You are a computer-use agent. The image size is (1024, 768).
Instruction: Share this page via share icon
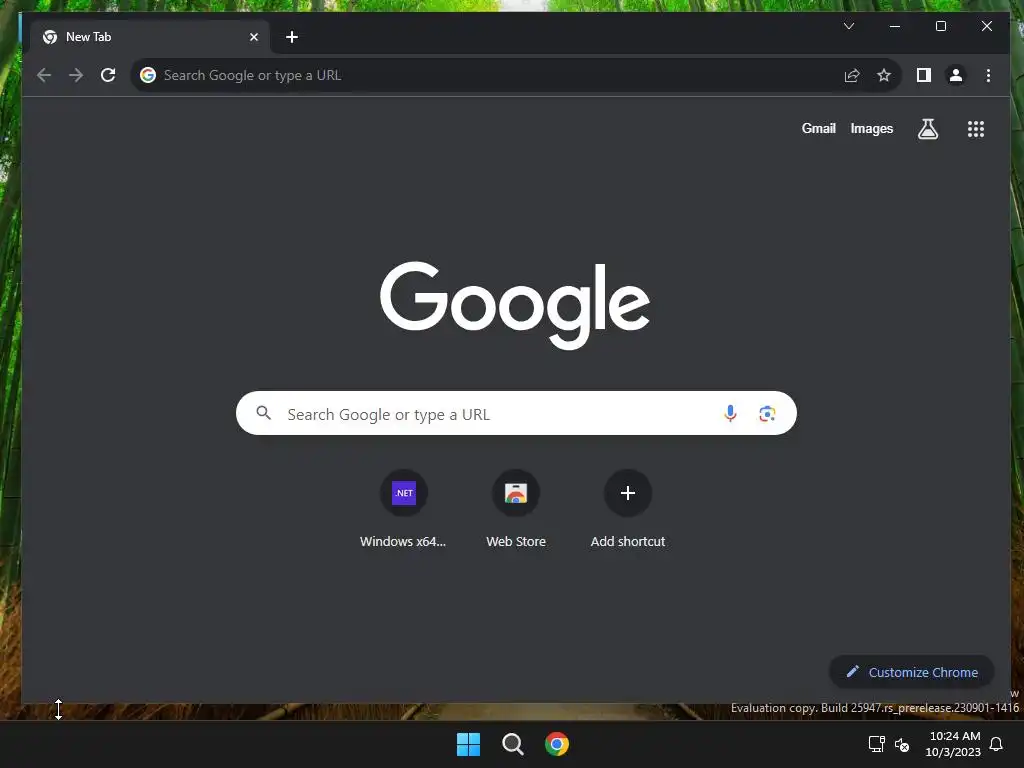852,75
